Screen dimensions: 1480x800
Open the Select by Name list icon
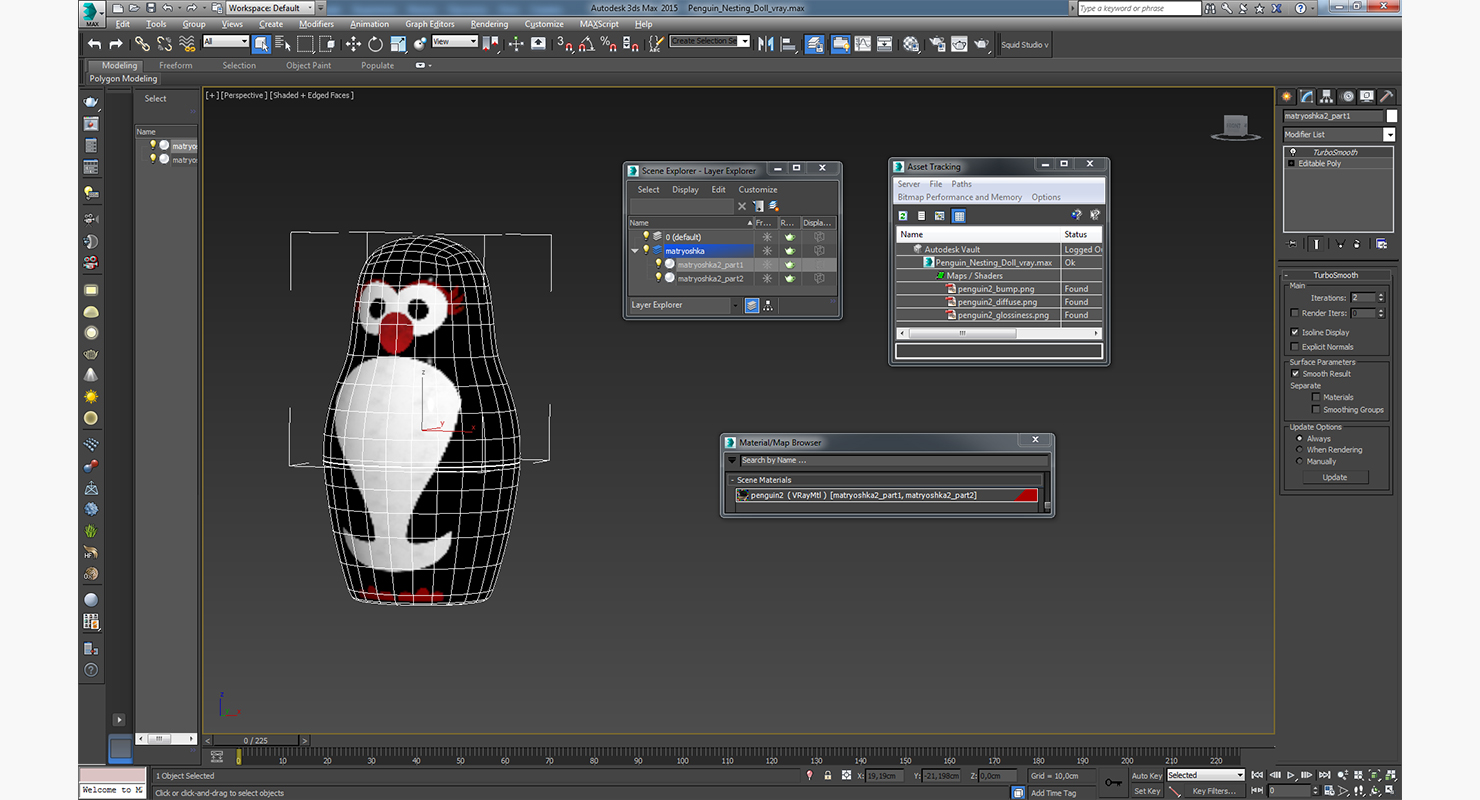[282, 44]
